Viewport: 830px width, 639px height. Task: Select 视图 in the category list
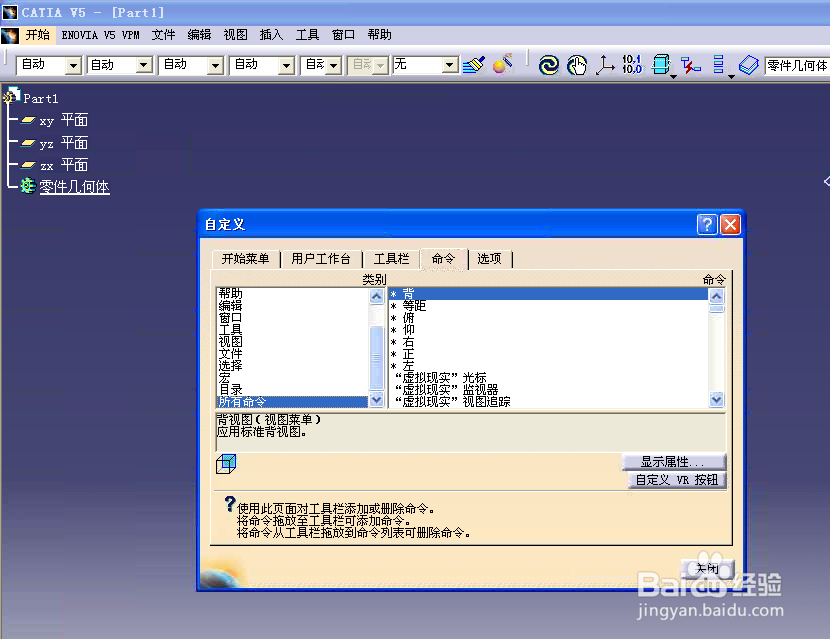[x=292, y=341]
